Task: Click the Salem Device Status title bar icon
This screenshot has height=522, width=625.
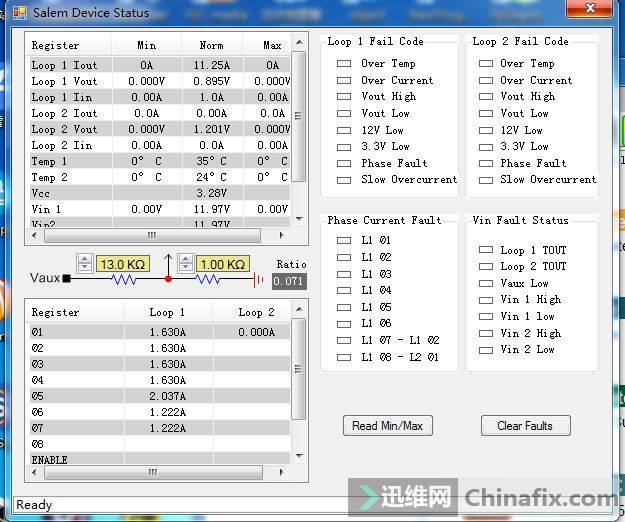Action: [20, 13]
